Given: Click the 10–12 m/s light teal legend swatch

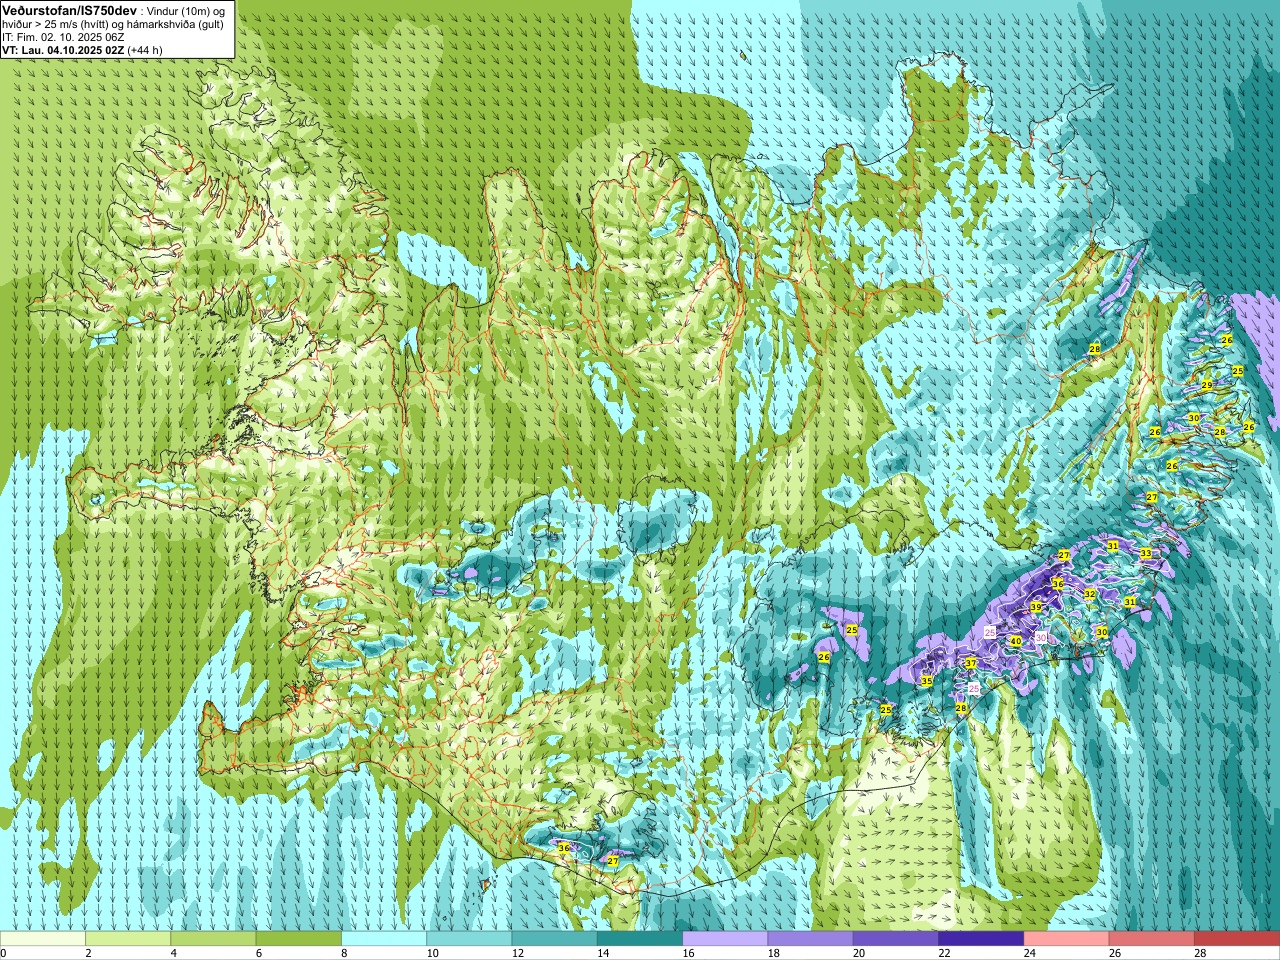Looking at the screenshot, I should 469,939.
